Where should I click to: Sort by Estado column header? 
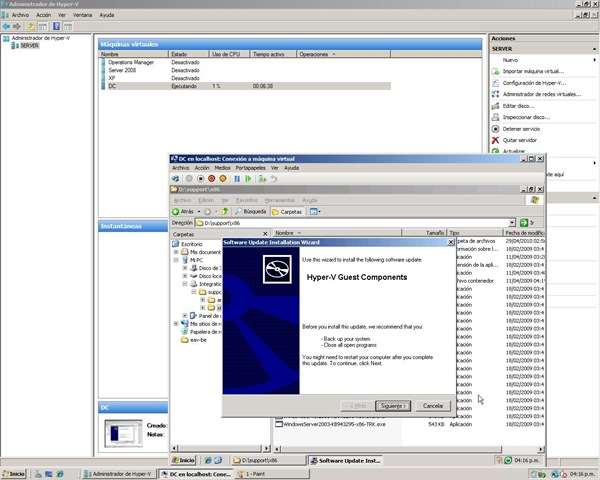click(189, 54)
